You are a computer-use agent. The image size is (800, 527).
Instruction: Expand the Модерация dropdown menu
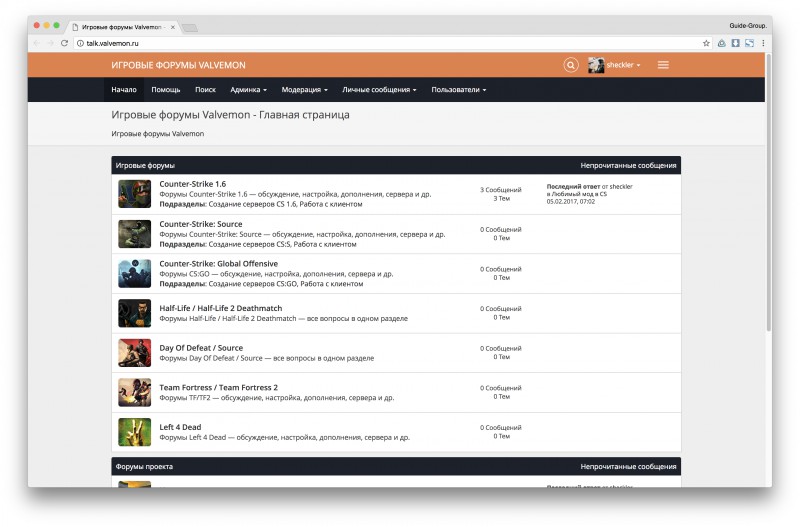tap(305, 90)
